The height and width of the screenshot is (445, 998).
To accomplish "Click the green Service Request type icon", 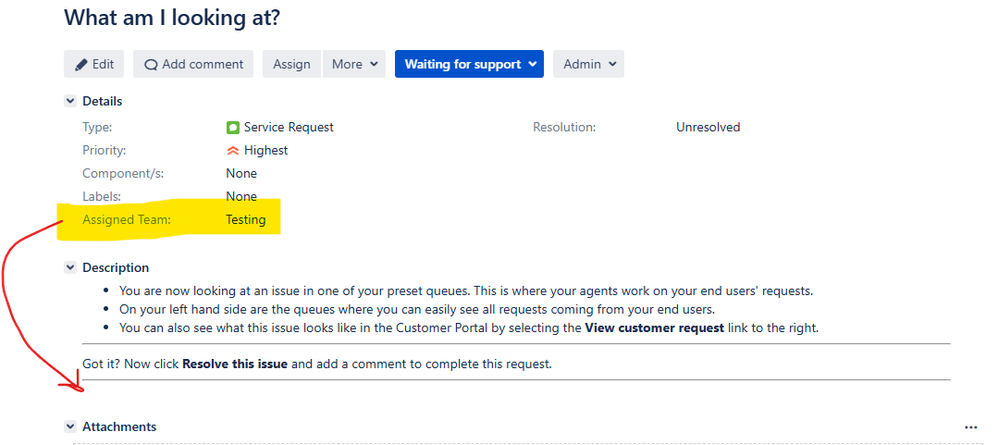I will coord(233,127).
